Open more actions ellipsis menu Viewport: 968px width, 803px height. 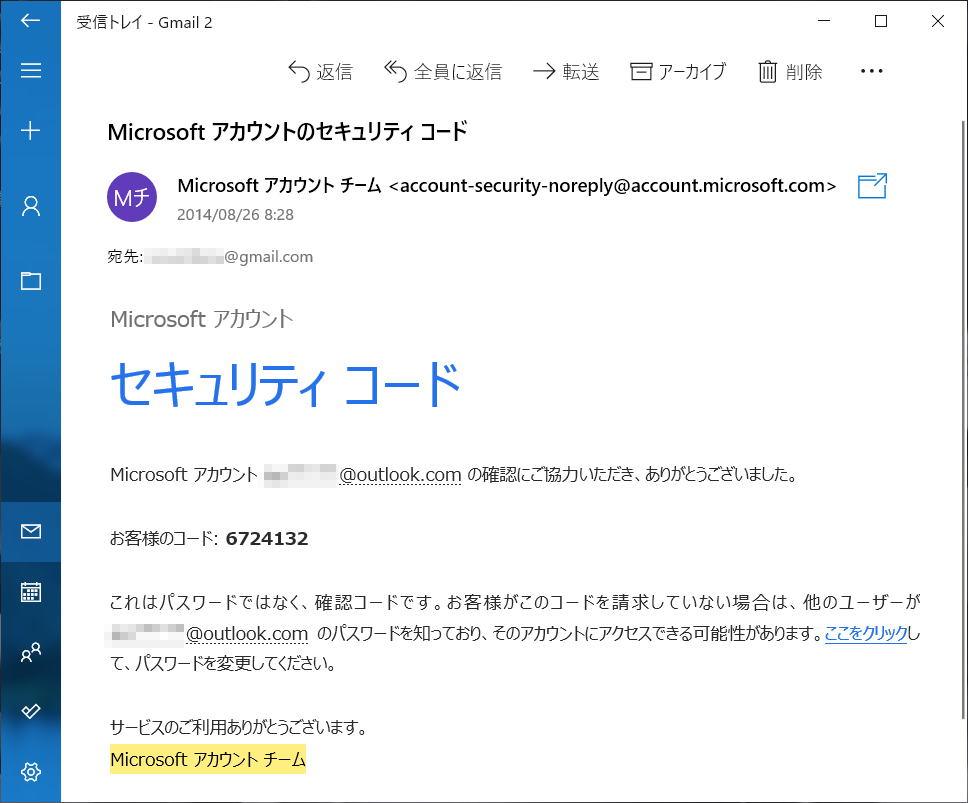pyautogui.click(x=871, y=72)
